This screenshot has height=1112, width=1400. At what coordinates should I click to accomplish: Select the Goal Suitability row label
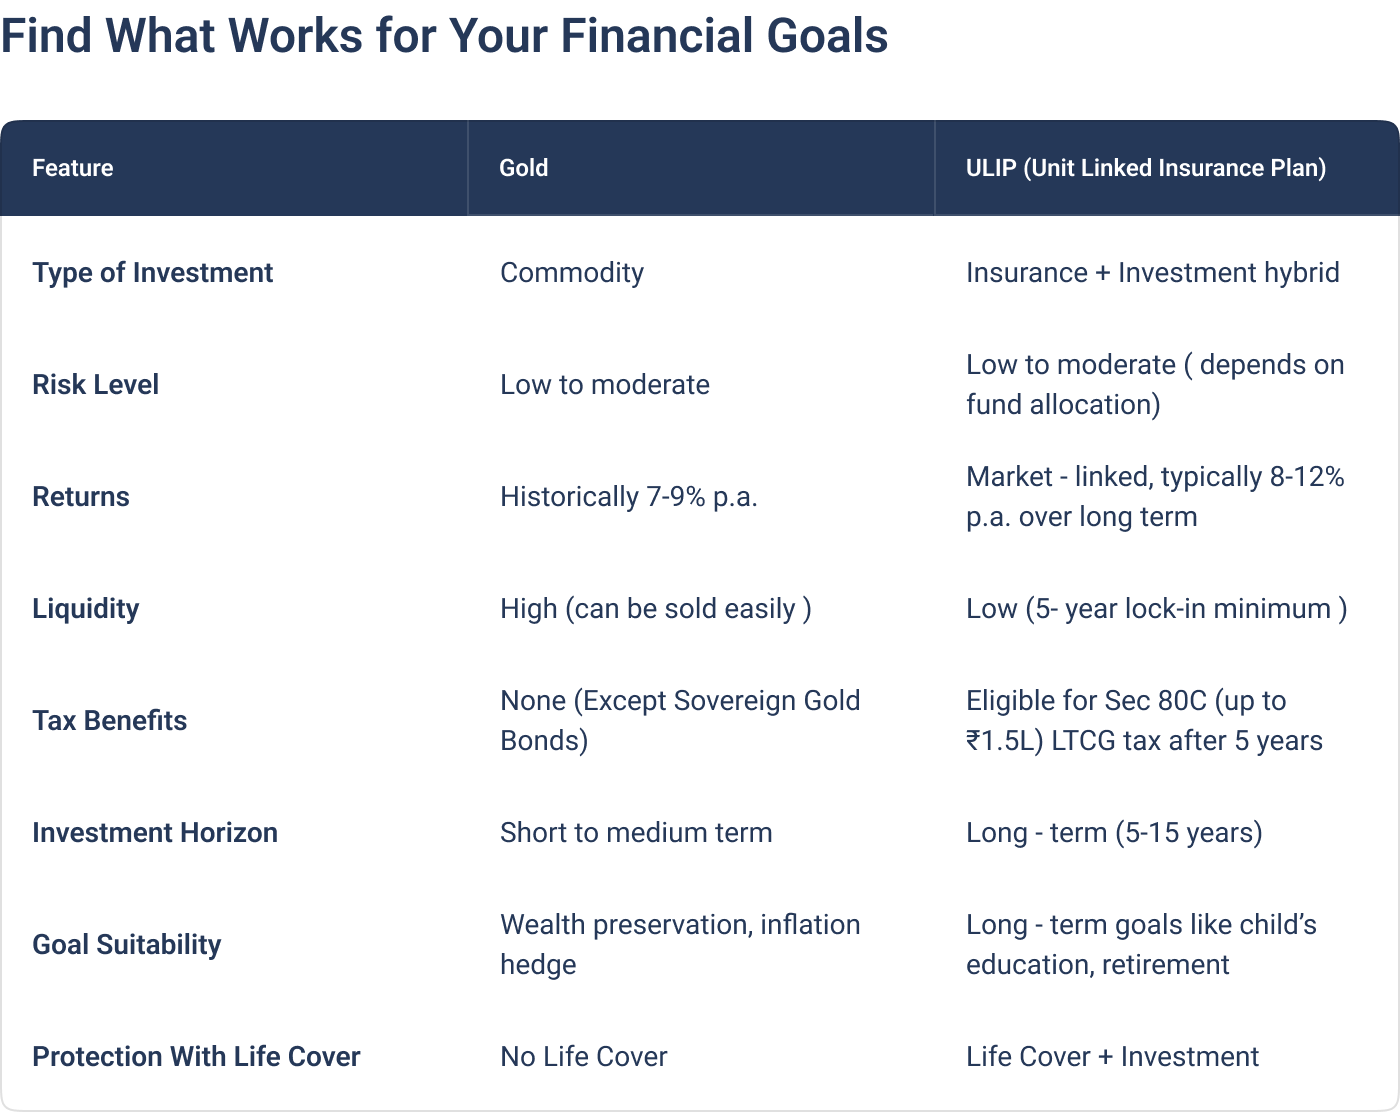[126, 945]
